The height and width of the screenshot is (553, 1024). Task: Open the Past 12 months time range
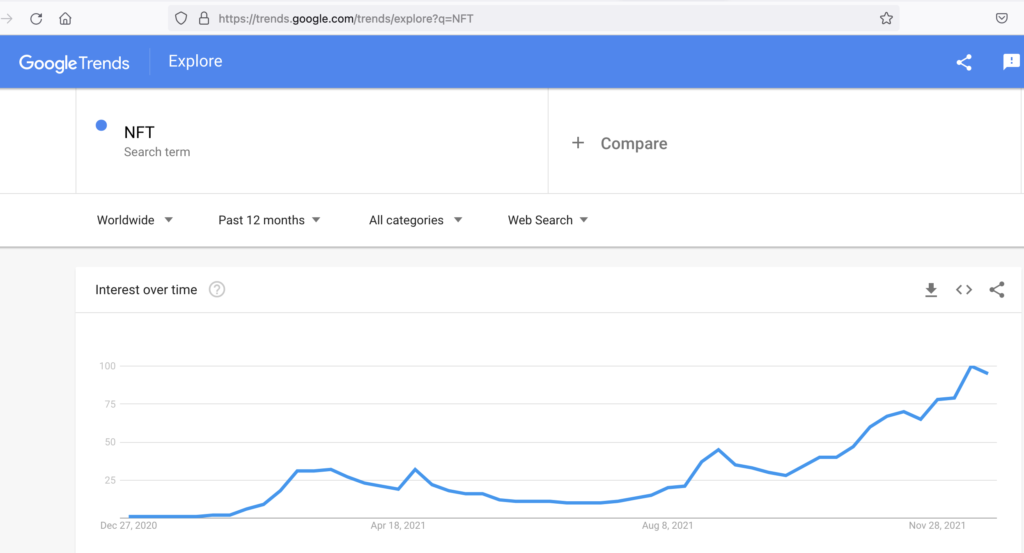click(x=269, y=220)
